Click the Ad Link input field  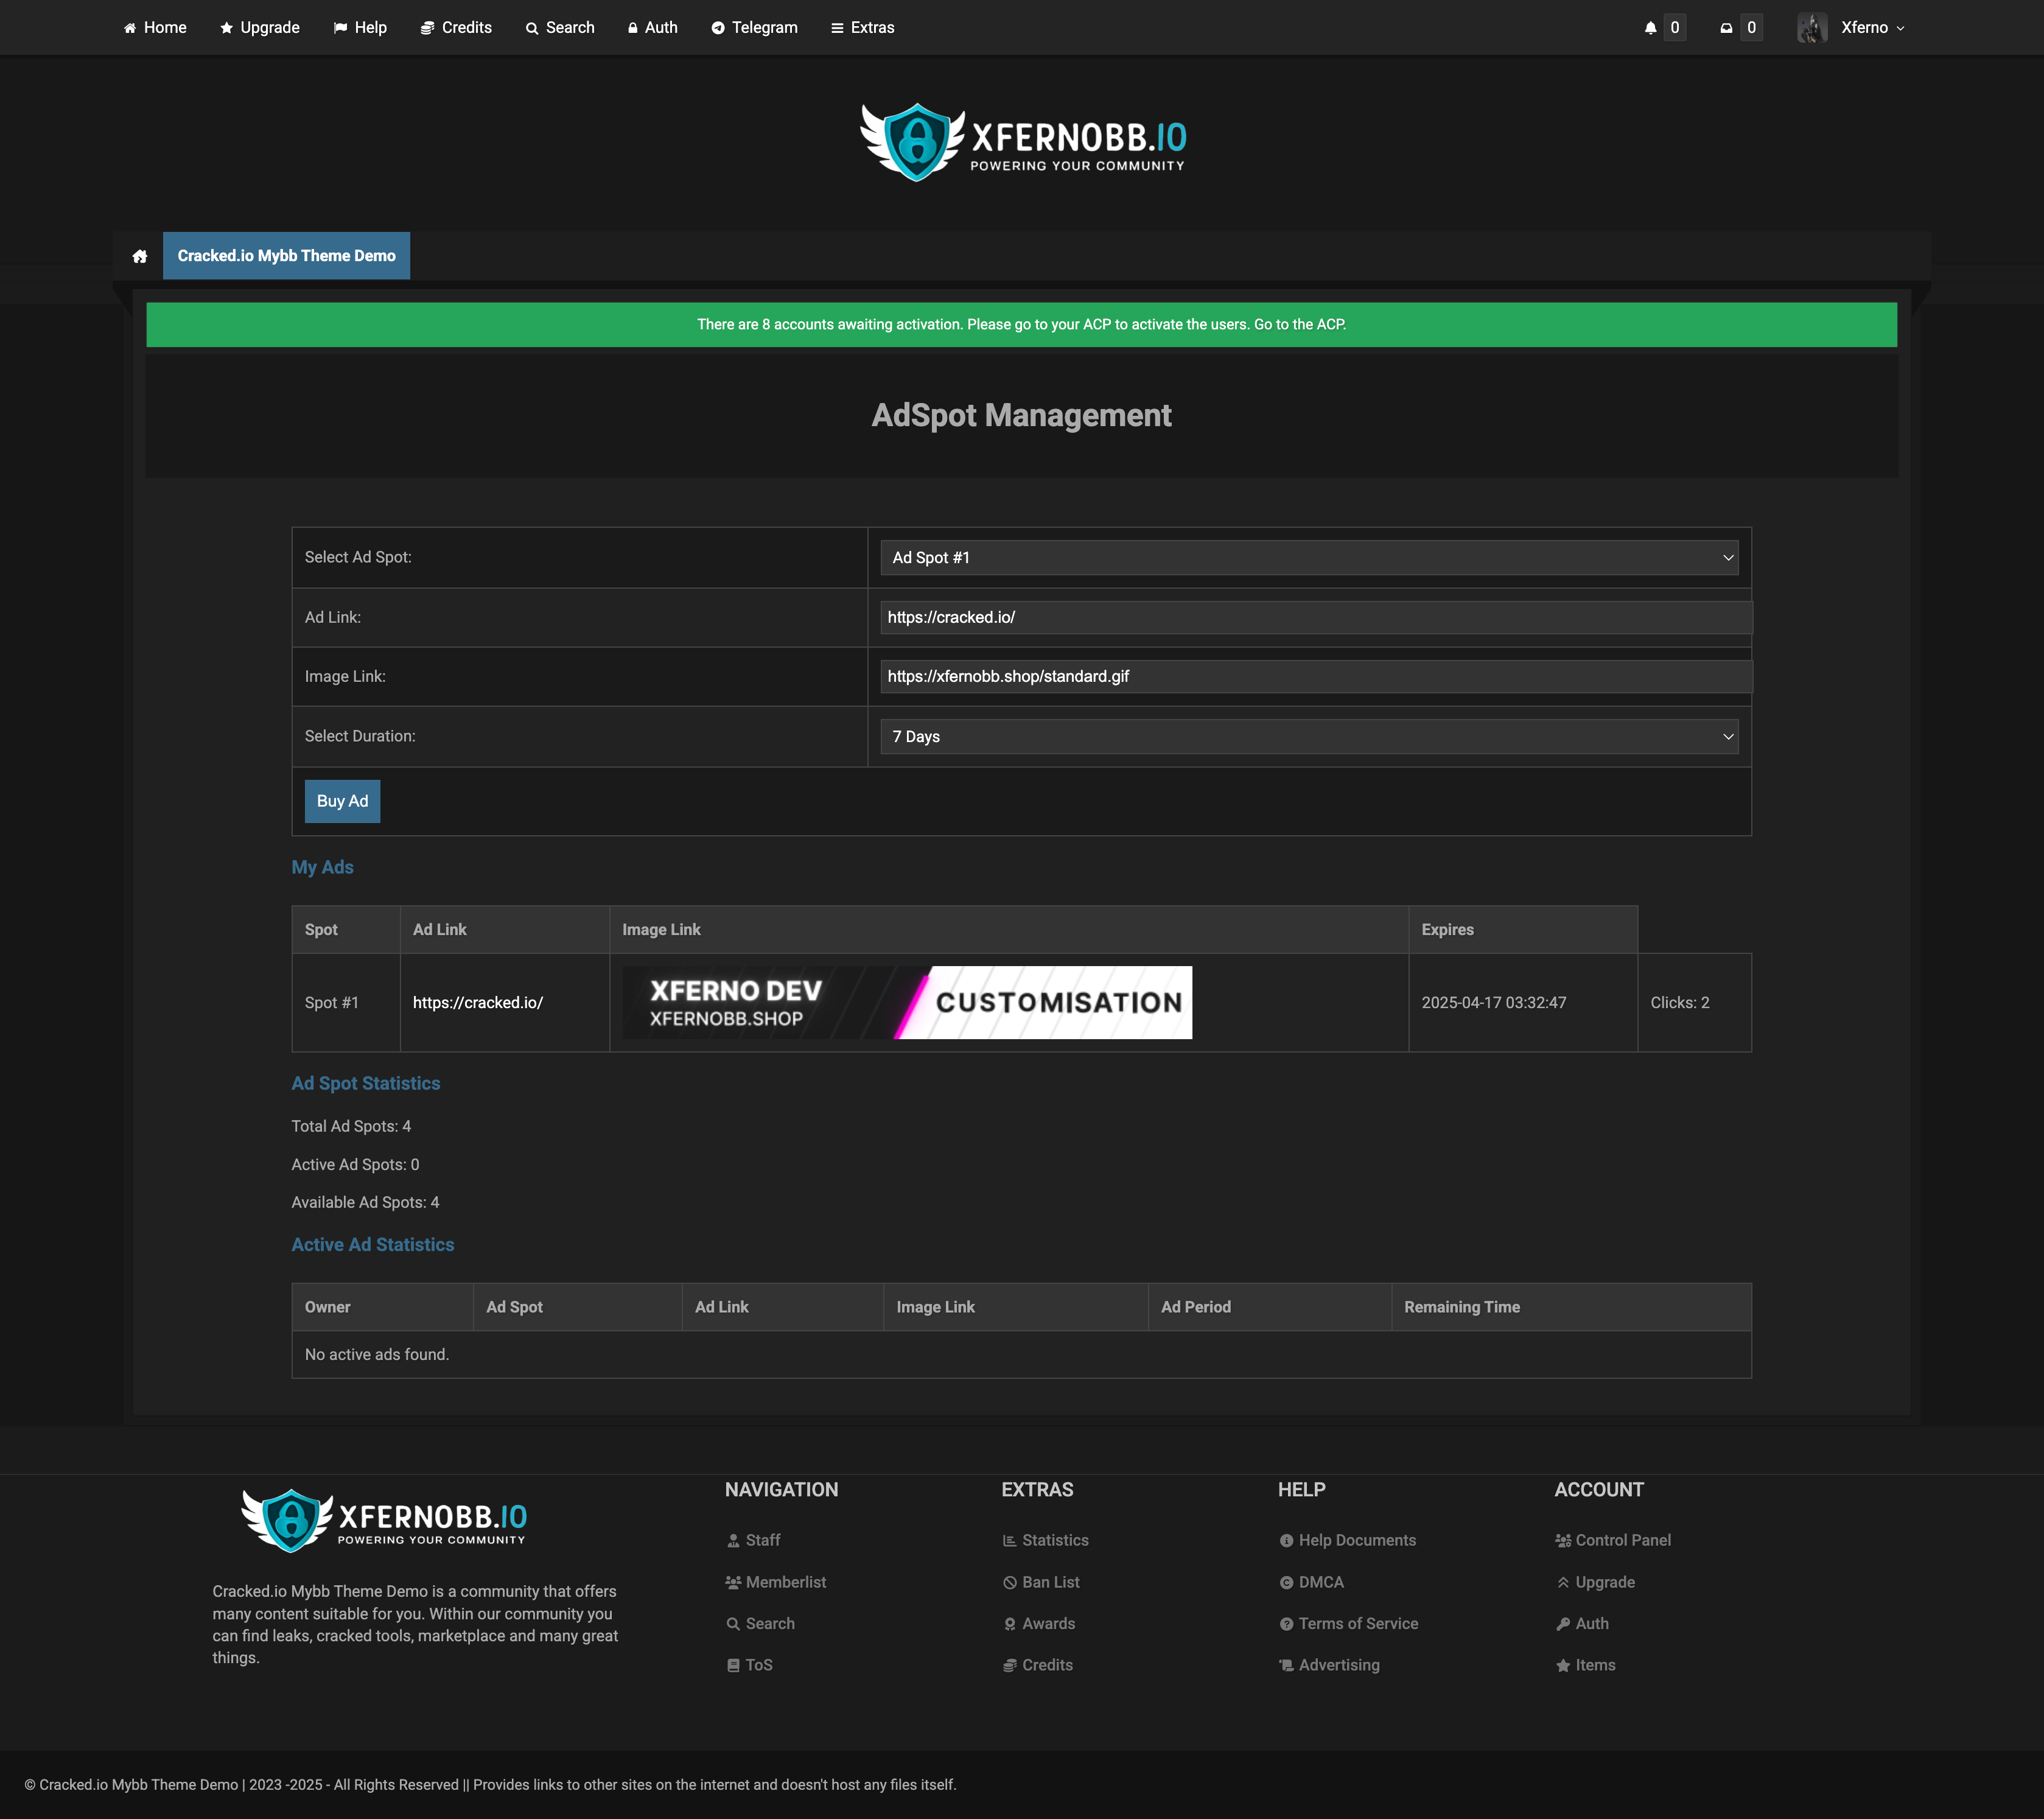[1313, 617]
